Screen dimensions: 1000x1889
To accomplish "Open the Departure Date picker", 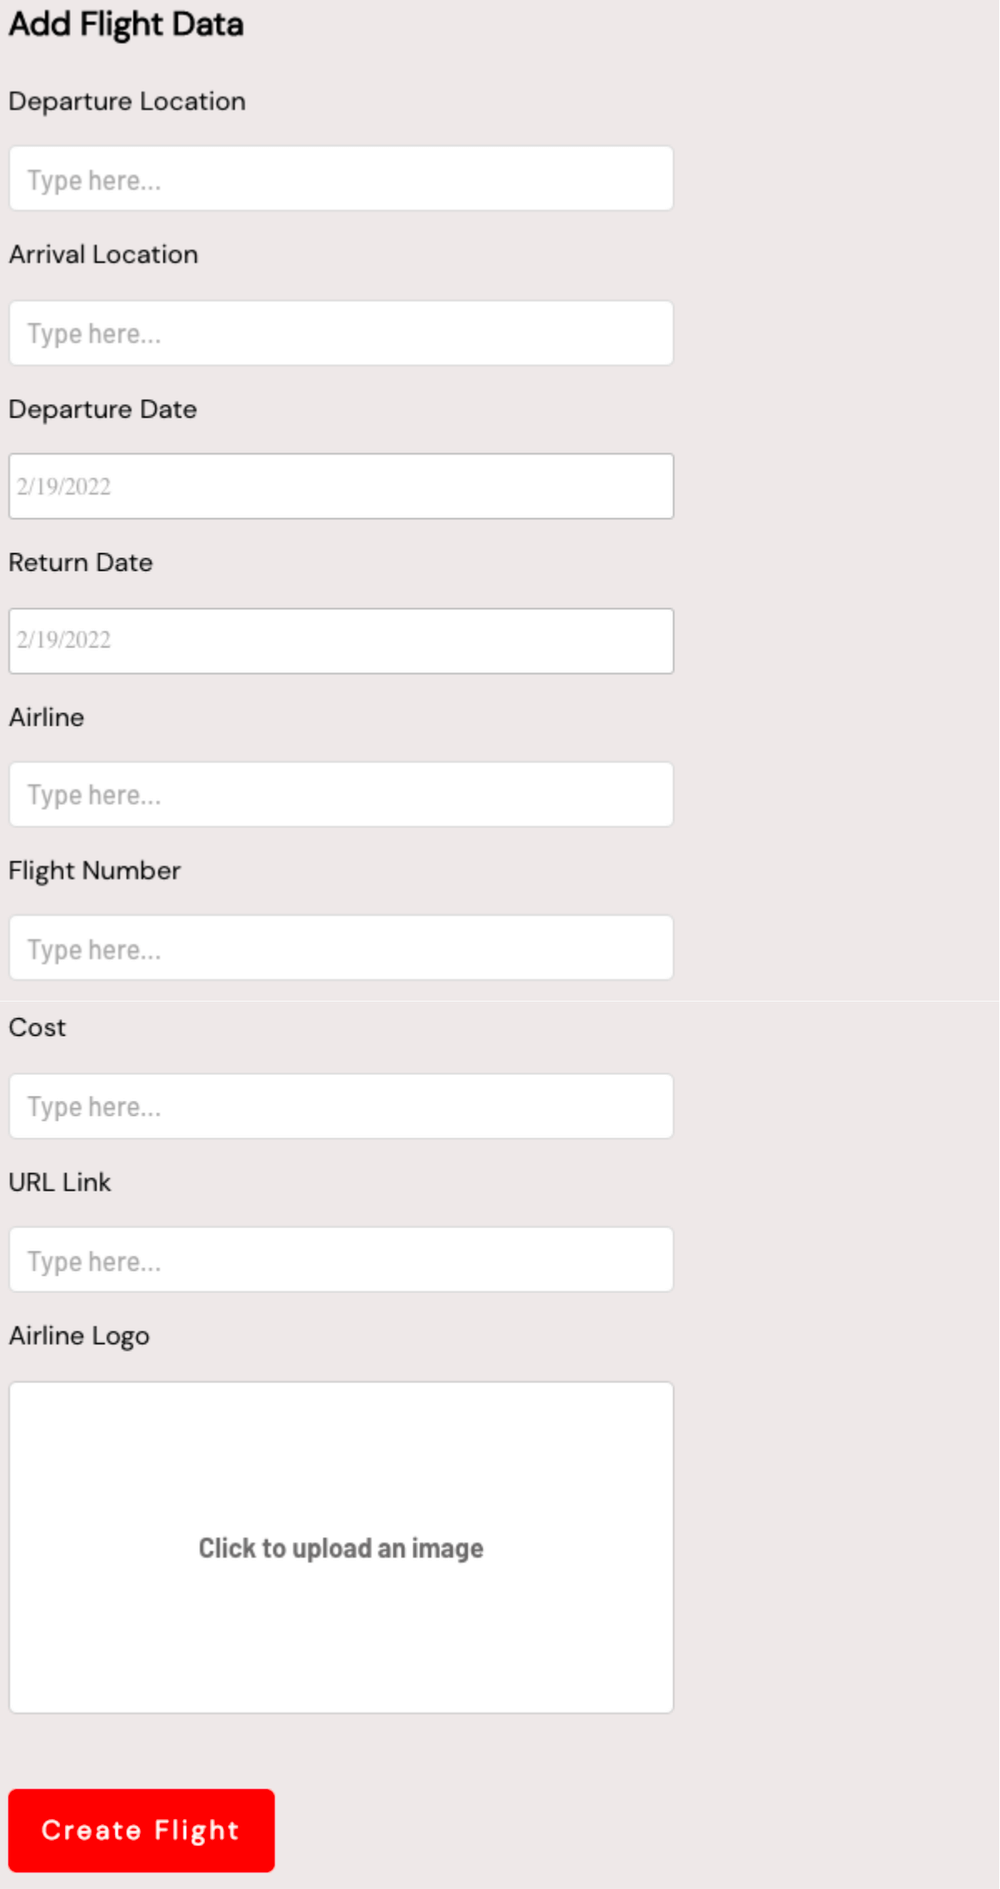I will pos(341,486).
